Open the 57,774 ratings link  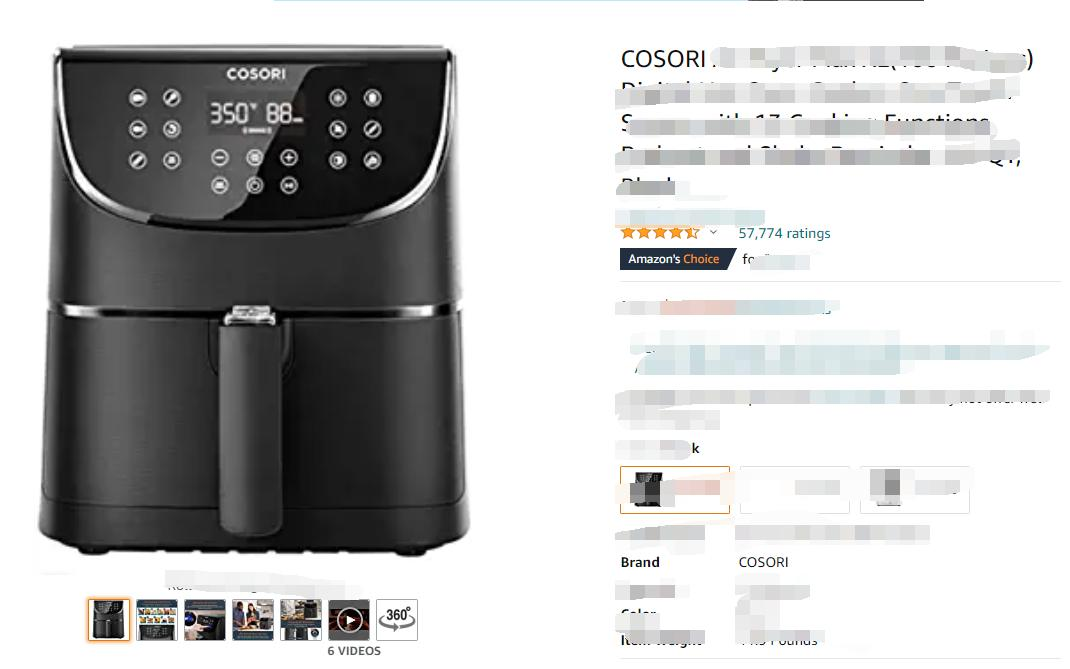coord(784,233)
